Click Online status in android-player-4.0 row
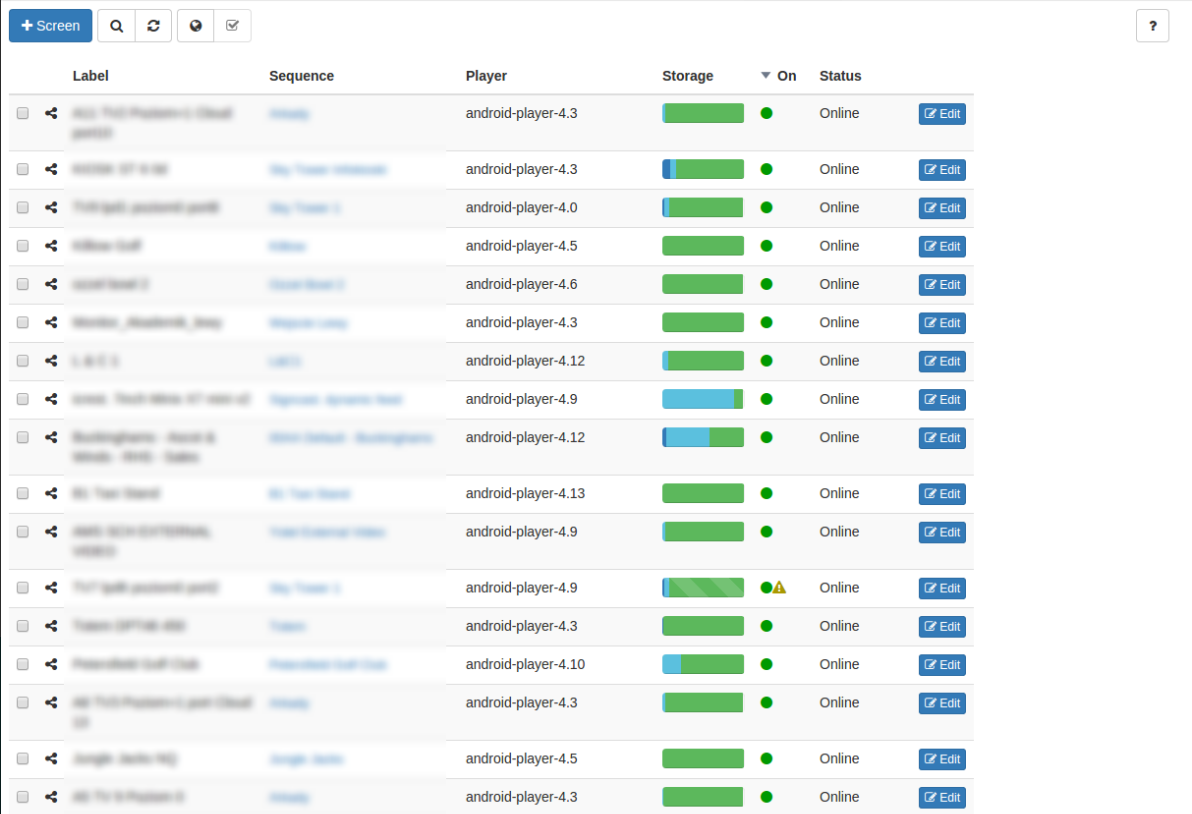1192x814 pixels. [839, 207]
